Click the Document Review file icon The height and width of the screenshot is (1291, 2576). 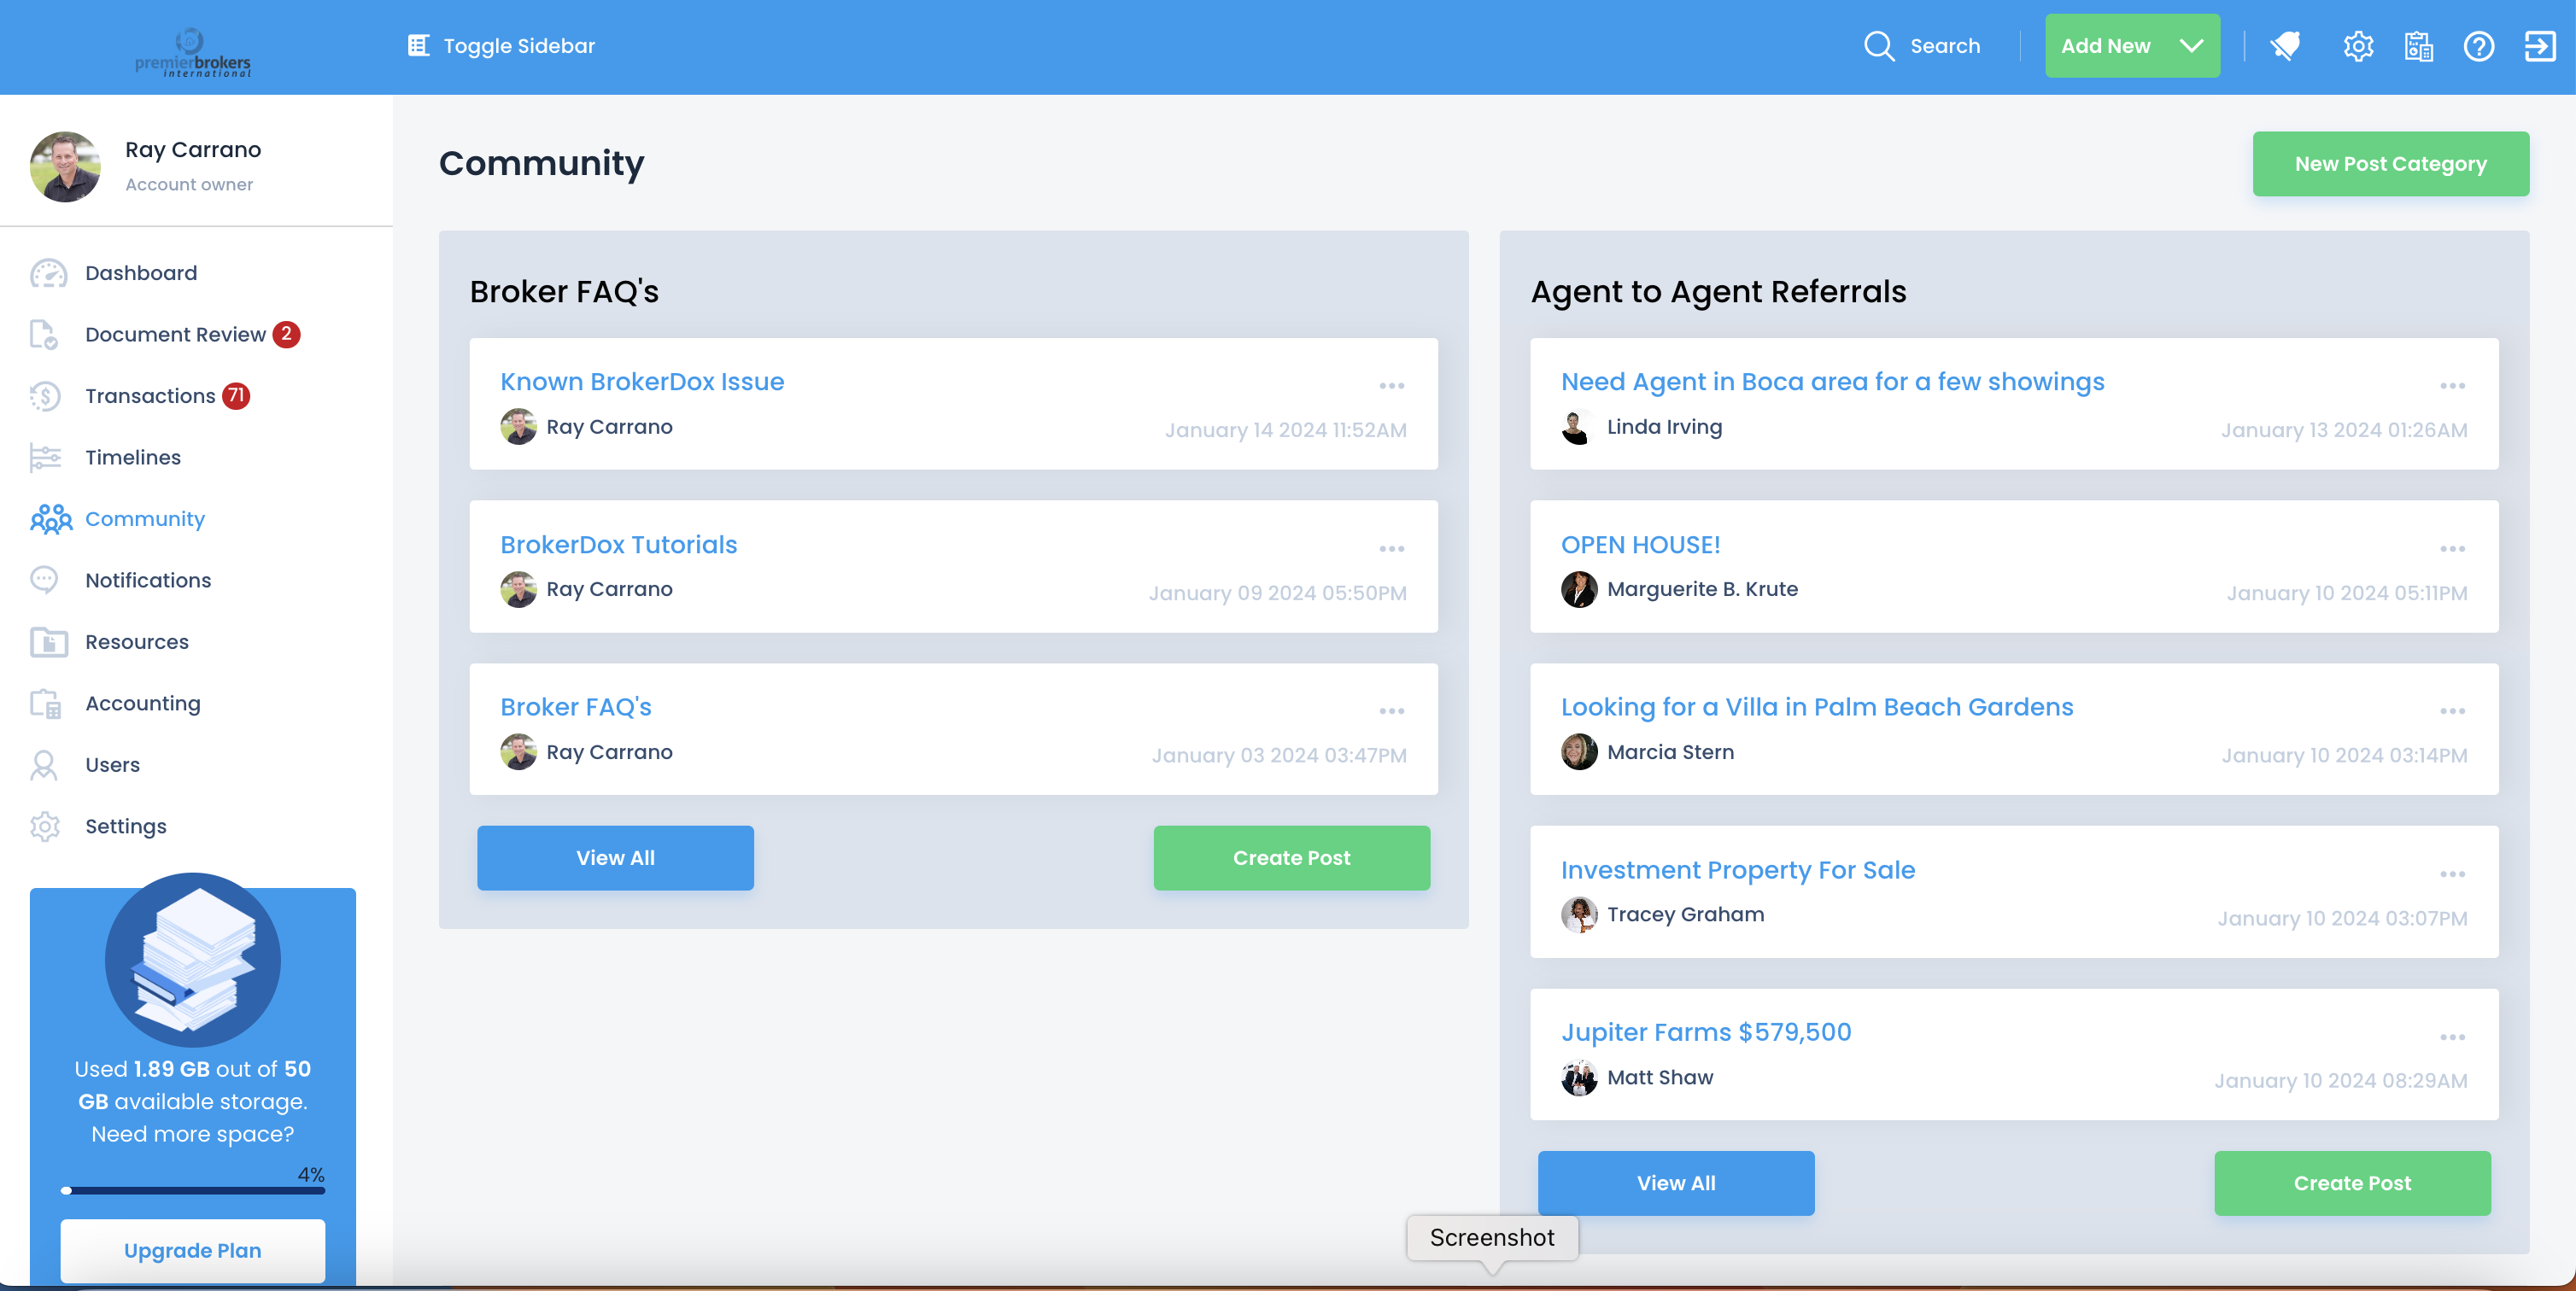pos(44,334)
